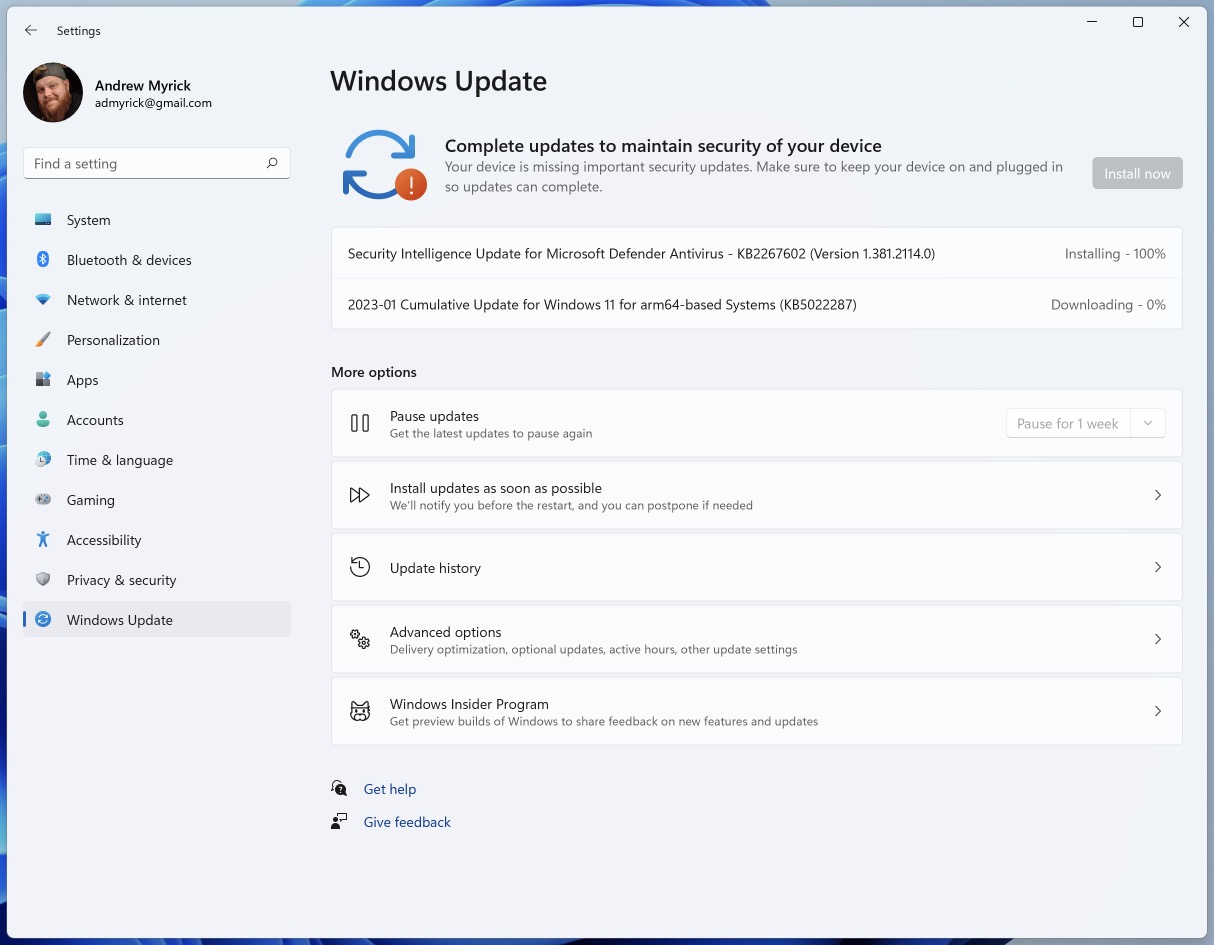Select Accounts from the sidebar

pyautogui.click(x=157, y=420)
